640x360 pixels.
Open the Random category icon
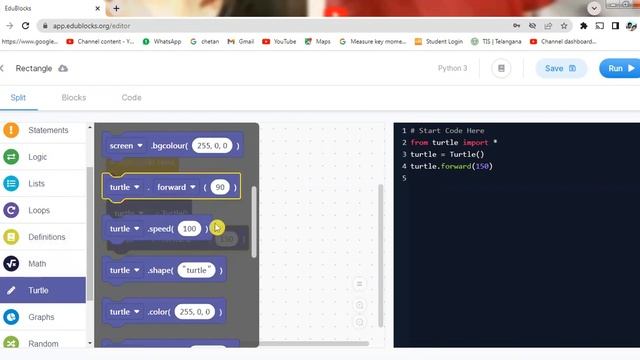[11, 343]
